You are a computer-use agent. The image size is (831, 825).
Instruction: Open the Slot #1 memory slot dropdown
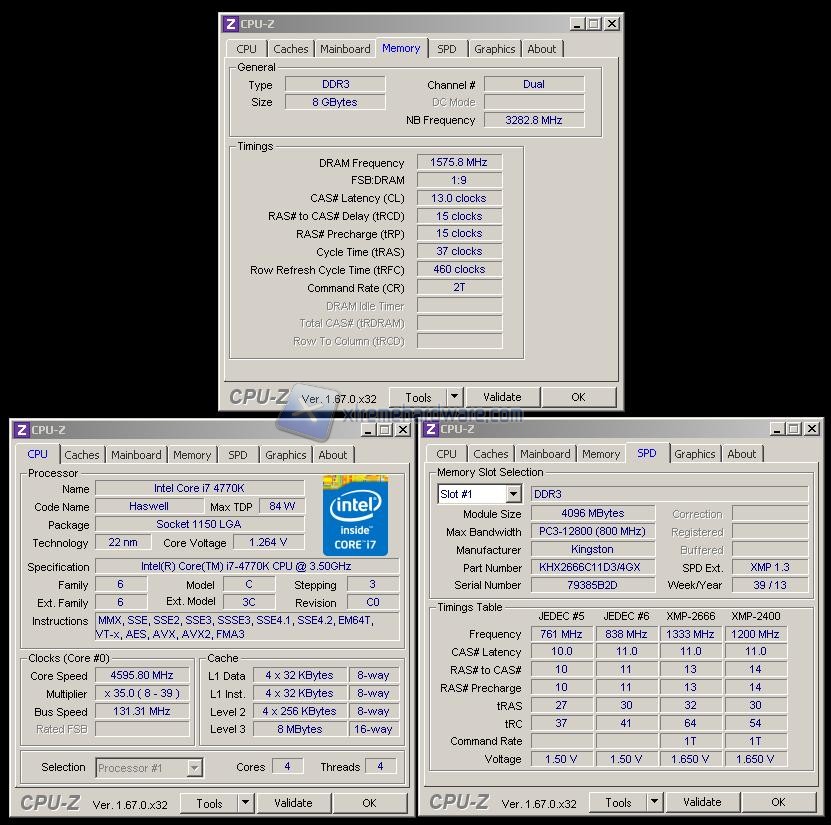pyautogui.click(x=513, y=495)
